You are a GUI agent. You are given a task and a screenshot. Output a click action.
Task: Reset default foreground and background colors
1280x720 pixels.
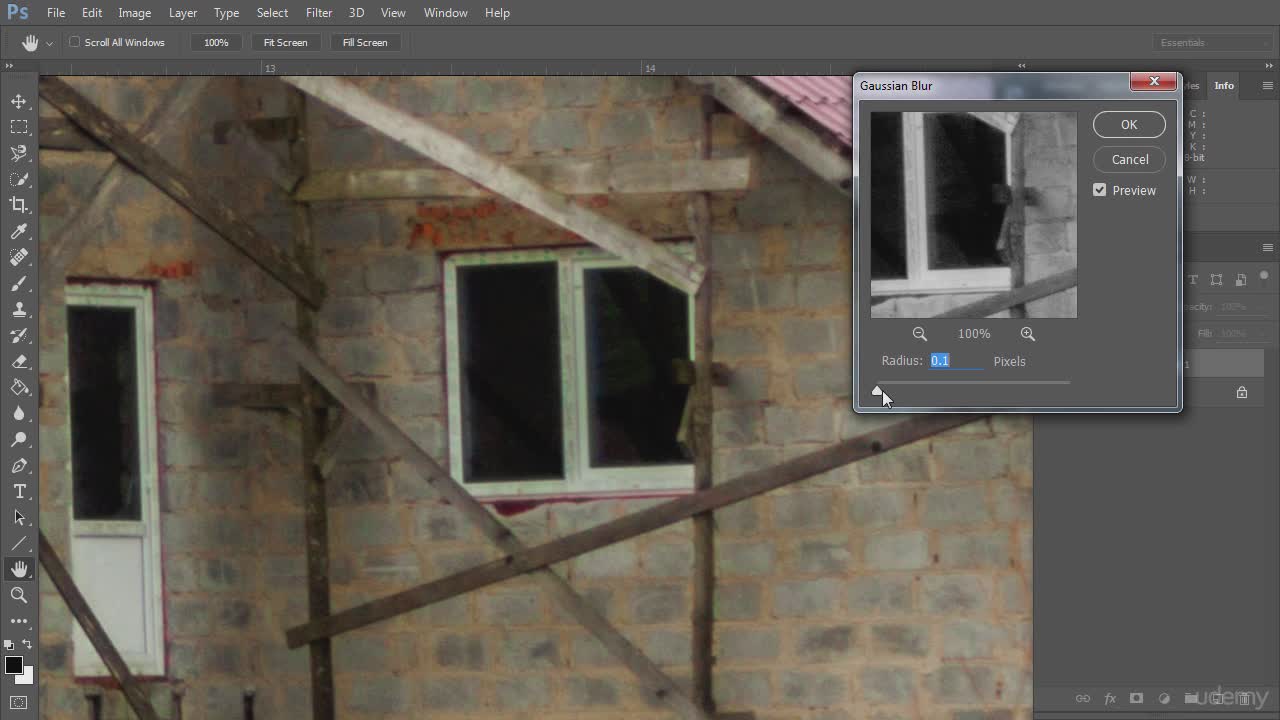[x=10, y=645]
